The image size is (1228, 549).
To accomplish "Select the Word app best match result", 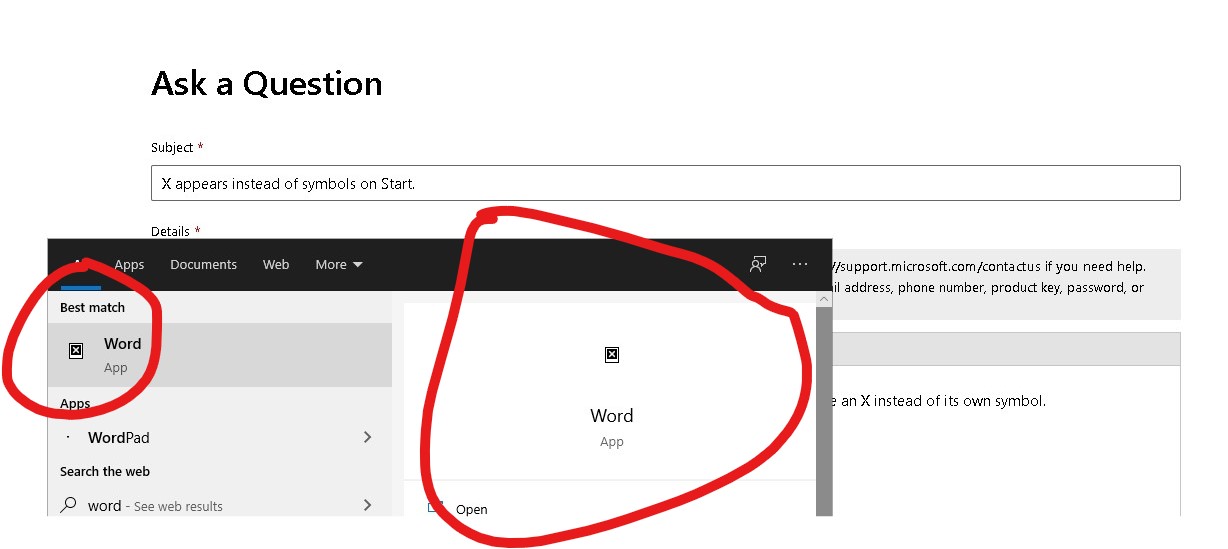I will (220, 355).
